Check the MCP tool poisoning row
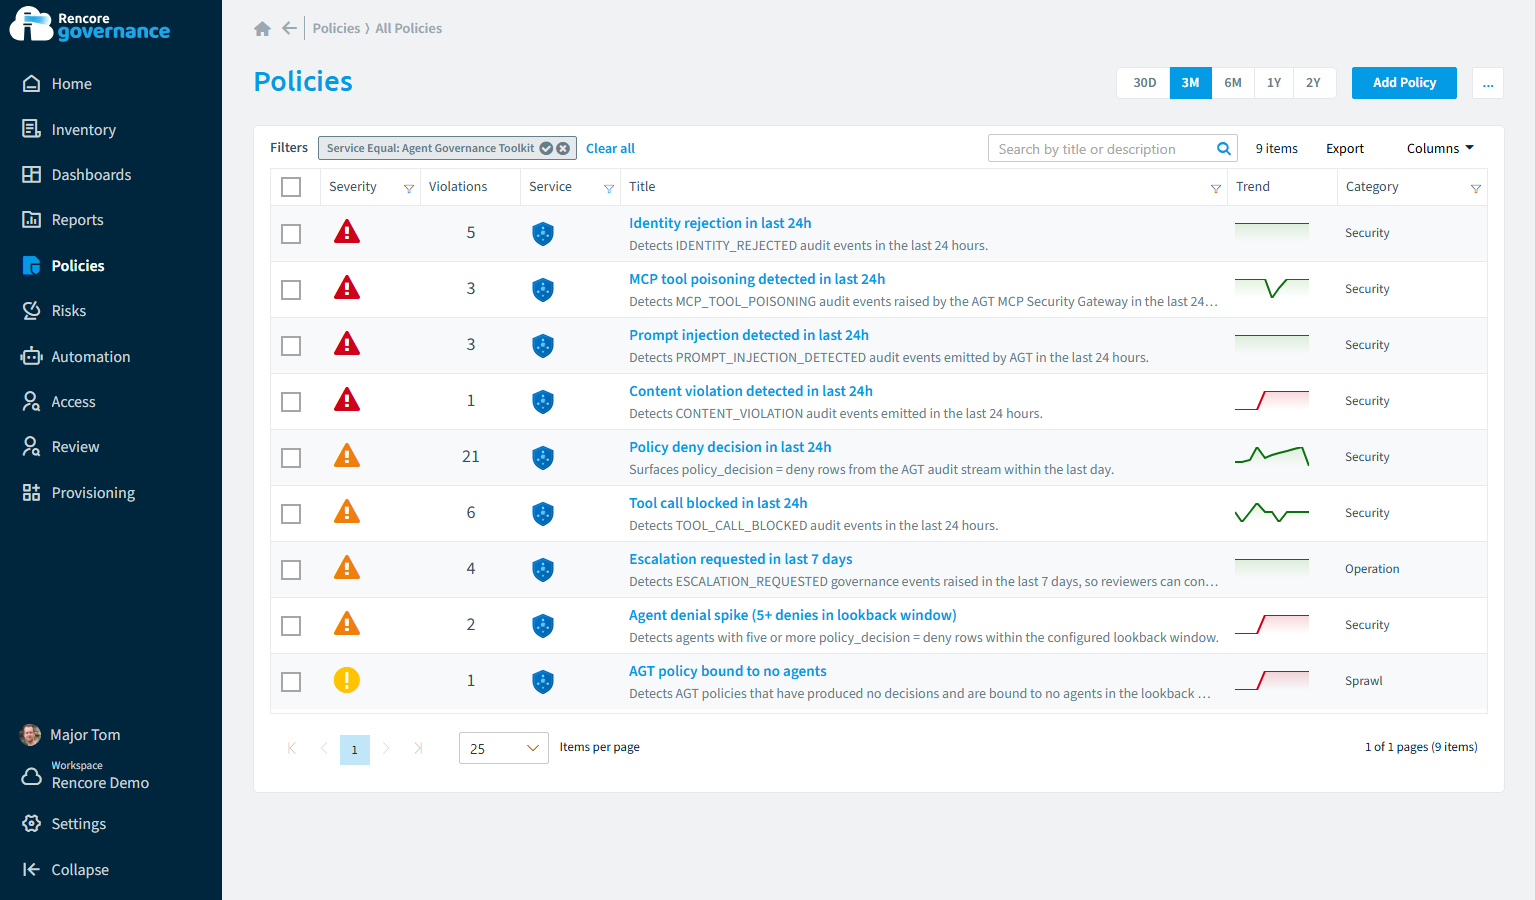Image resolution: width=1536 pixels, height=900 pixels. click(291, 290)
